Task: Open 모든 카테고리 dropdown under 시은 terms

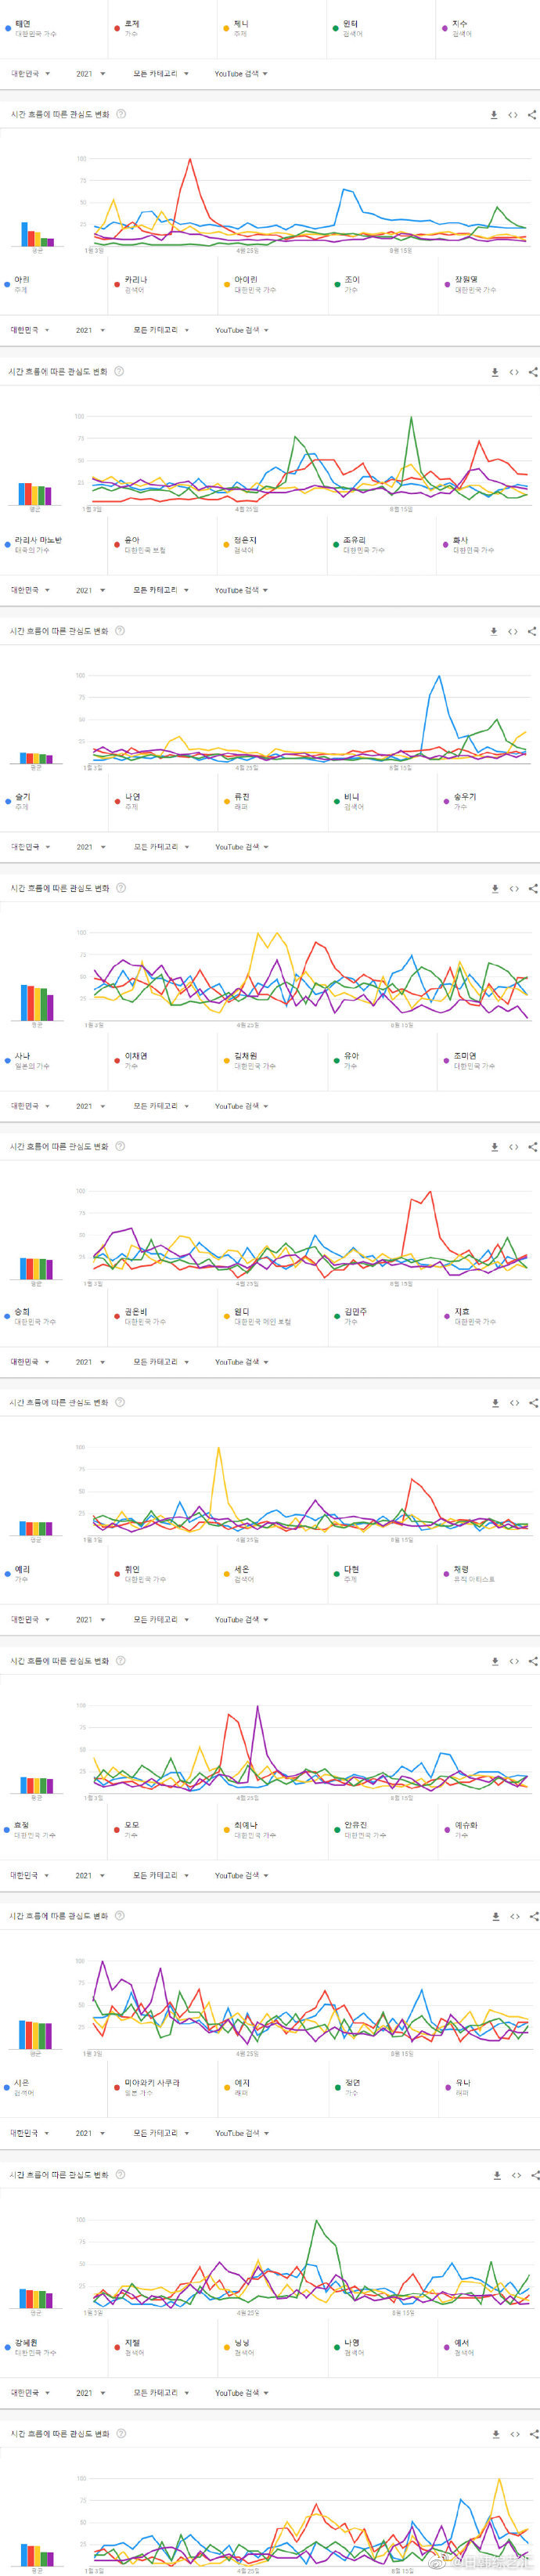Action: pyautogui.click(x=161, y=2133)
